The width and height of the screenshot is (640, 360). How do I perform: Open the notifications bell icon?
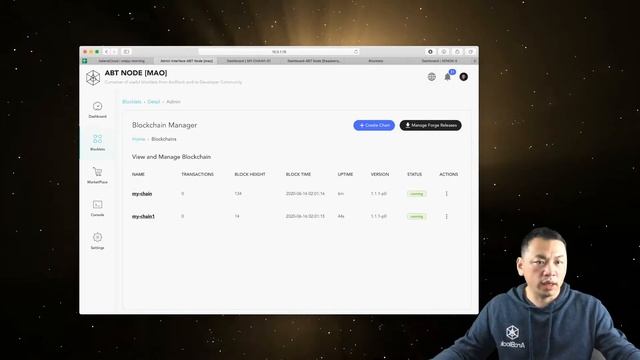pyautogui.click(x=448, y=77)
